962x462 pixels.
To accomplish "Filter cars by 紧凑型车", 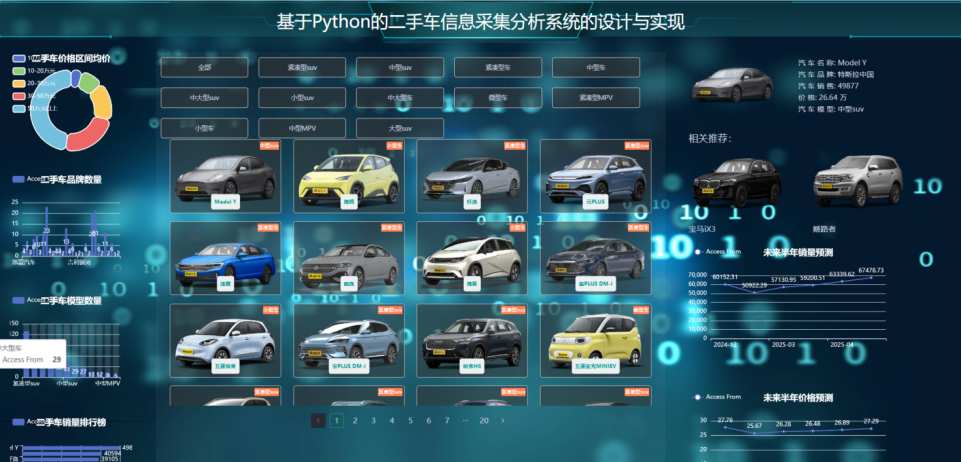I will point(498,67).
